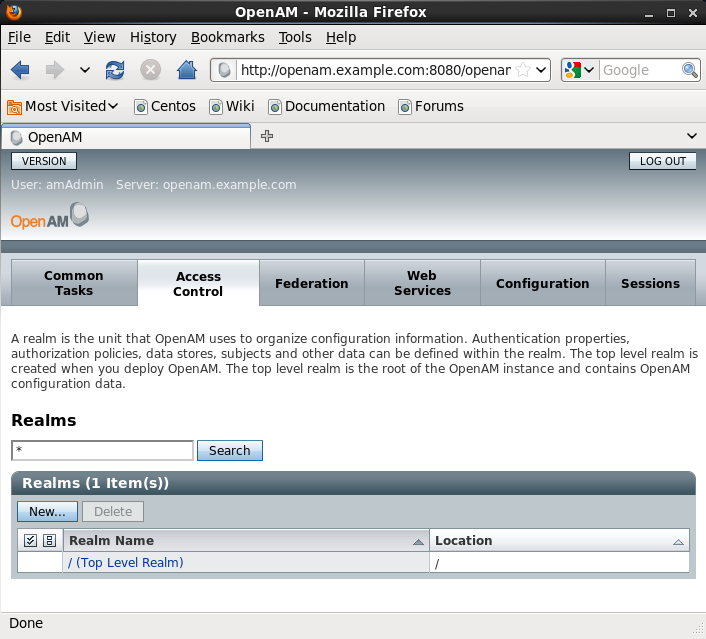Open the Edit menu
Screen dimensions: 706x639
(x=57, y=37)
